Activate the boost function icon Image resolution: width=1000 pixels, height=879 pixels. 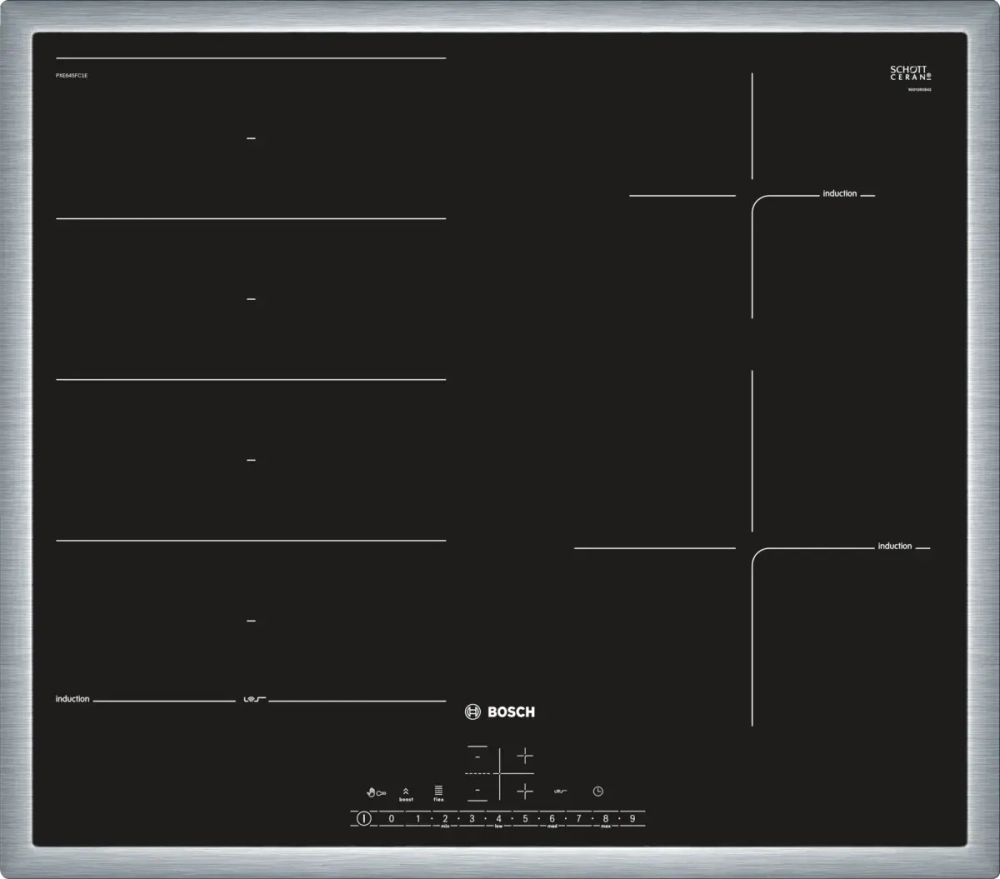point(406,791)
